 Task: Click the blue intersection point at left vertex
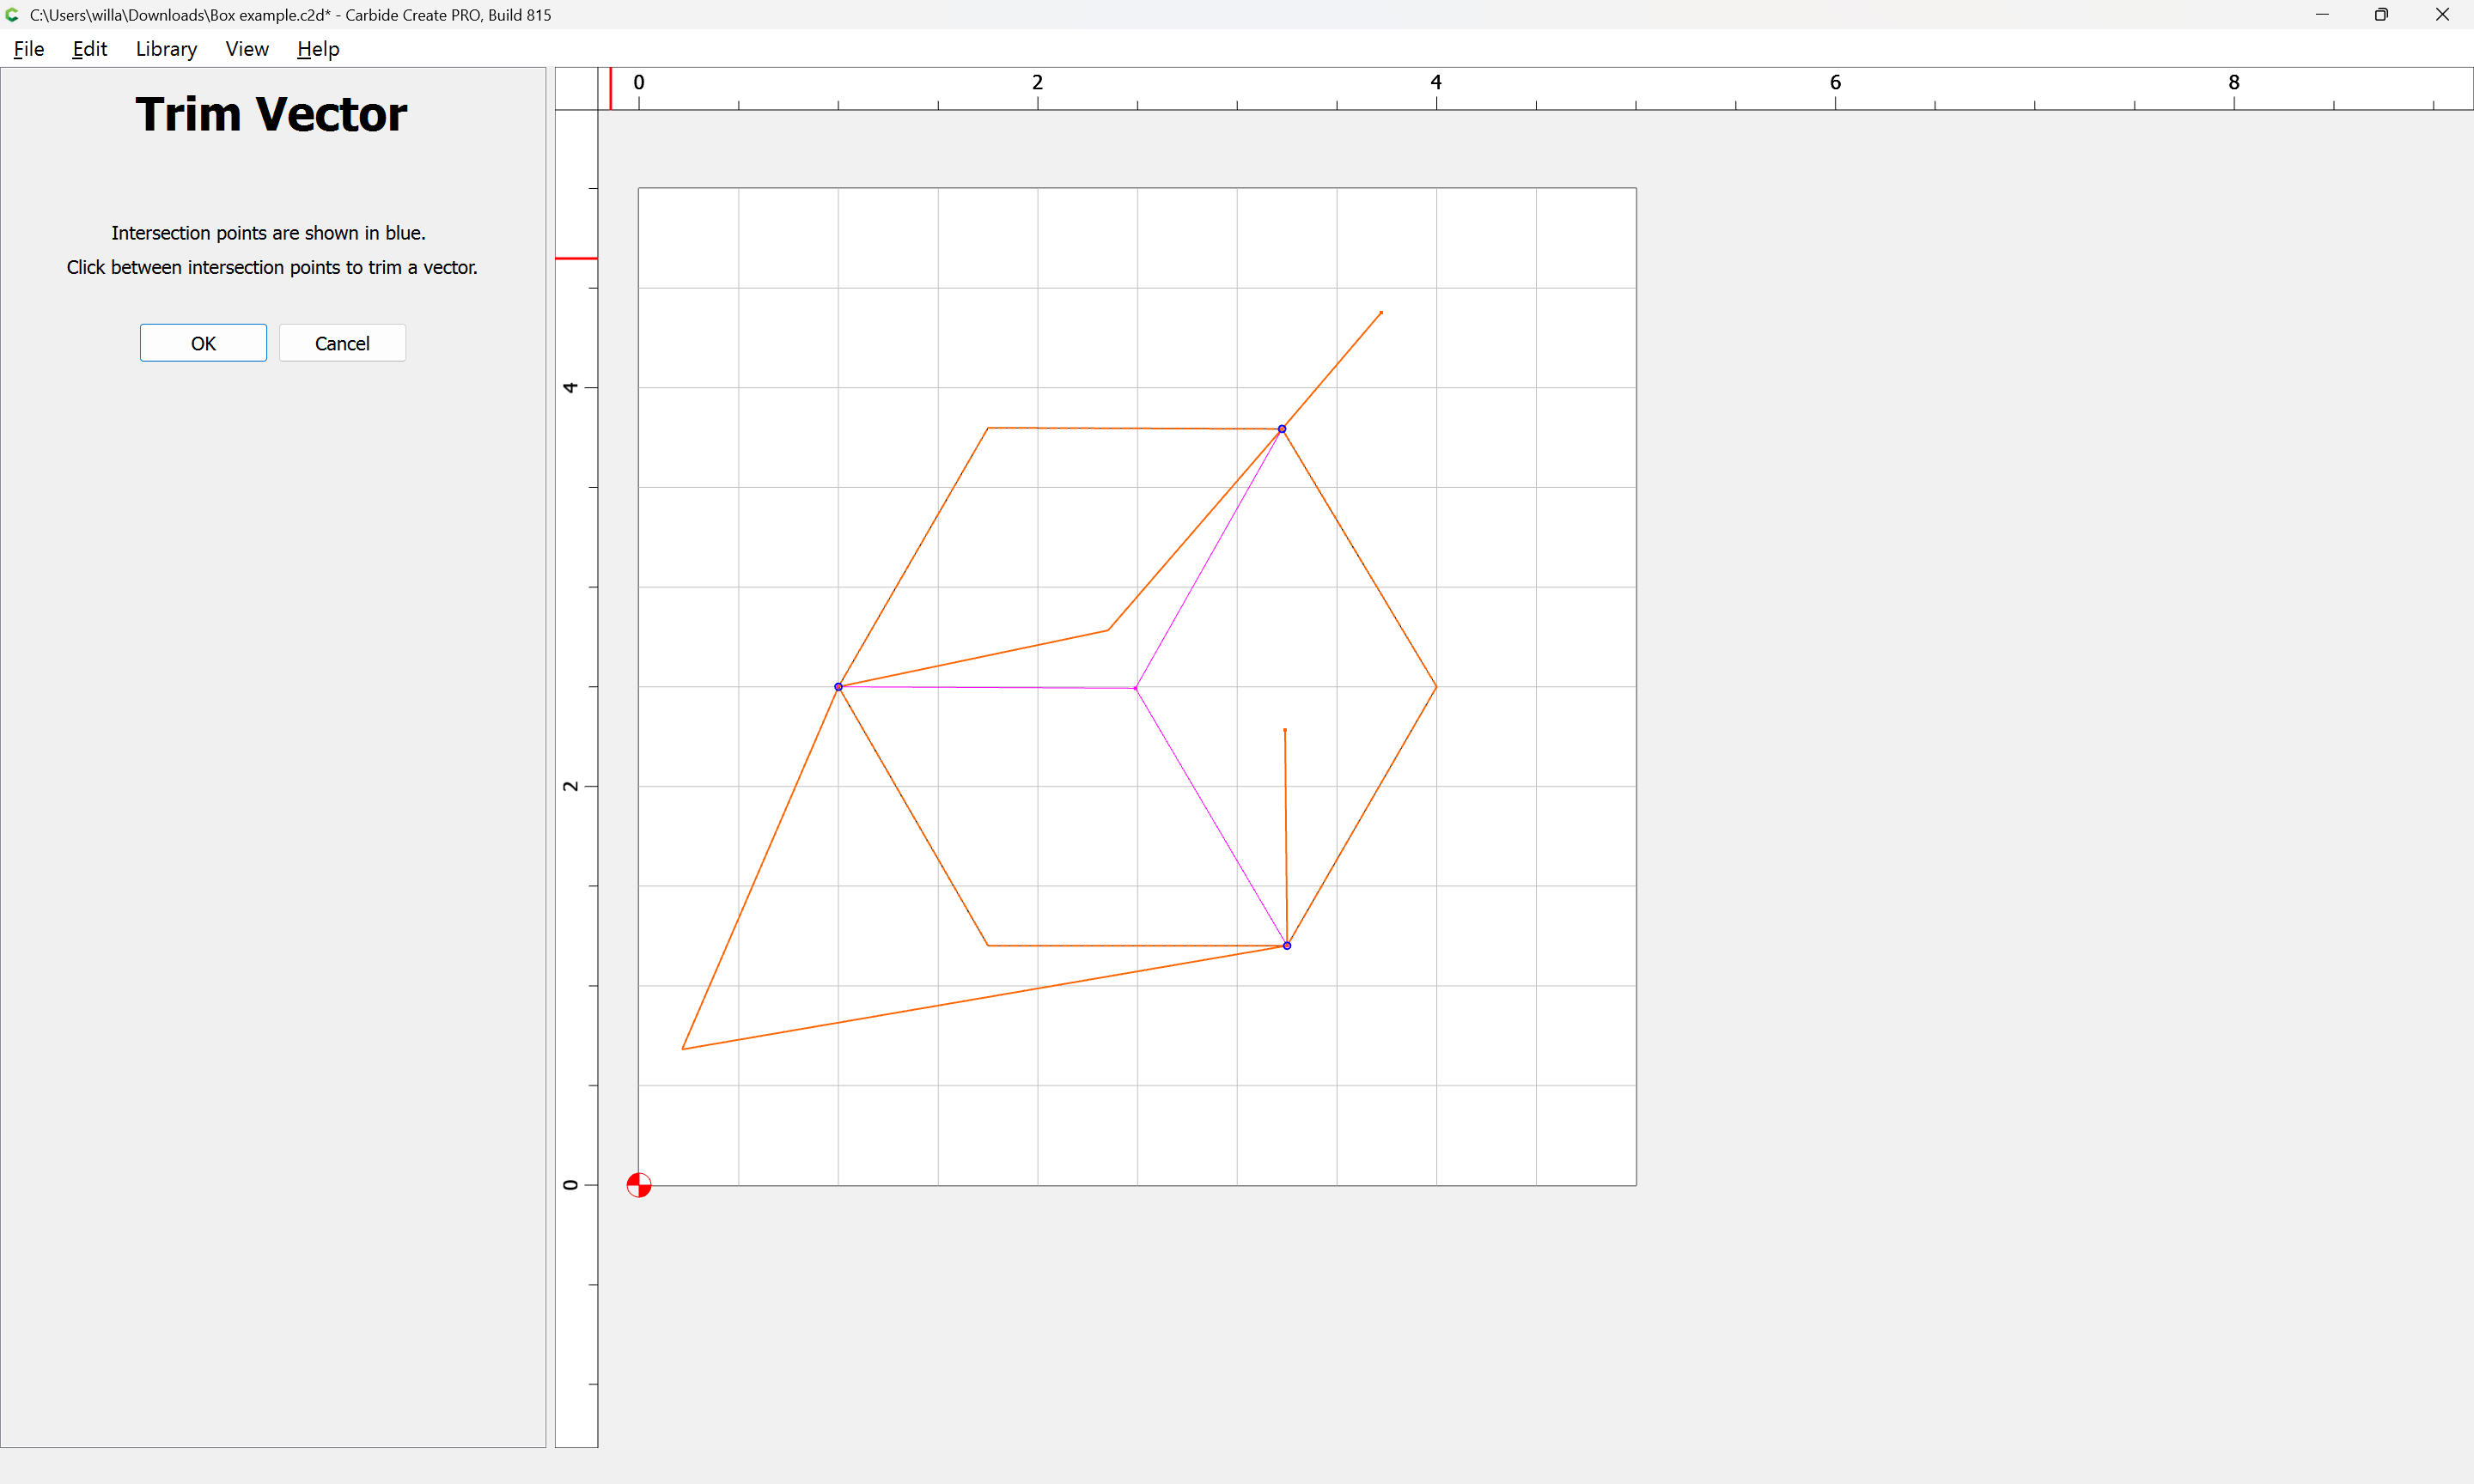pyautogui.click(x=838, y=687)
